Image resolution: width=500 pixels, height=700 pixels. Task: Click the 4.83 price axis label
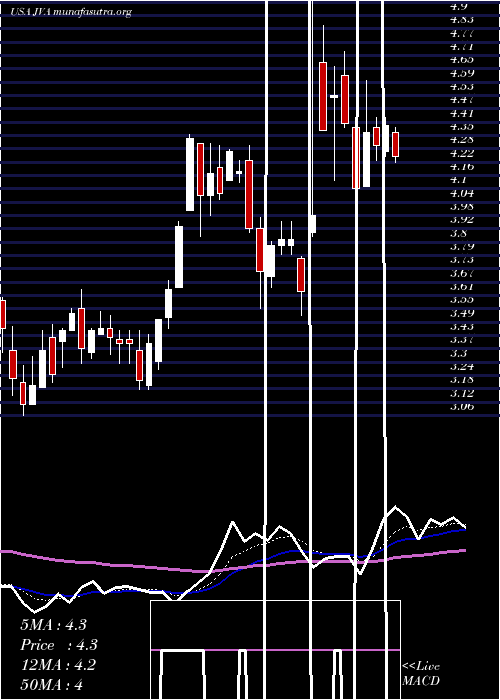coord(462,20)
